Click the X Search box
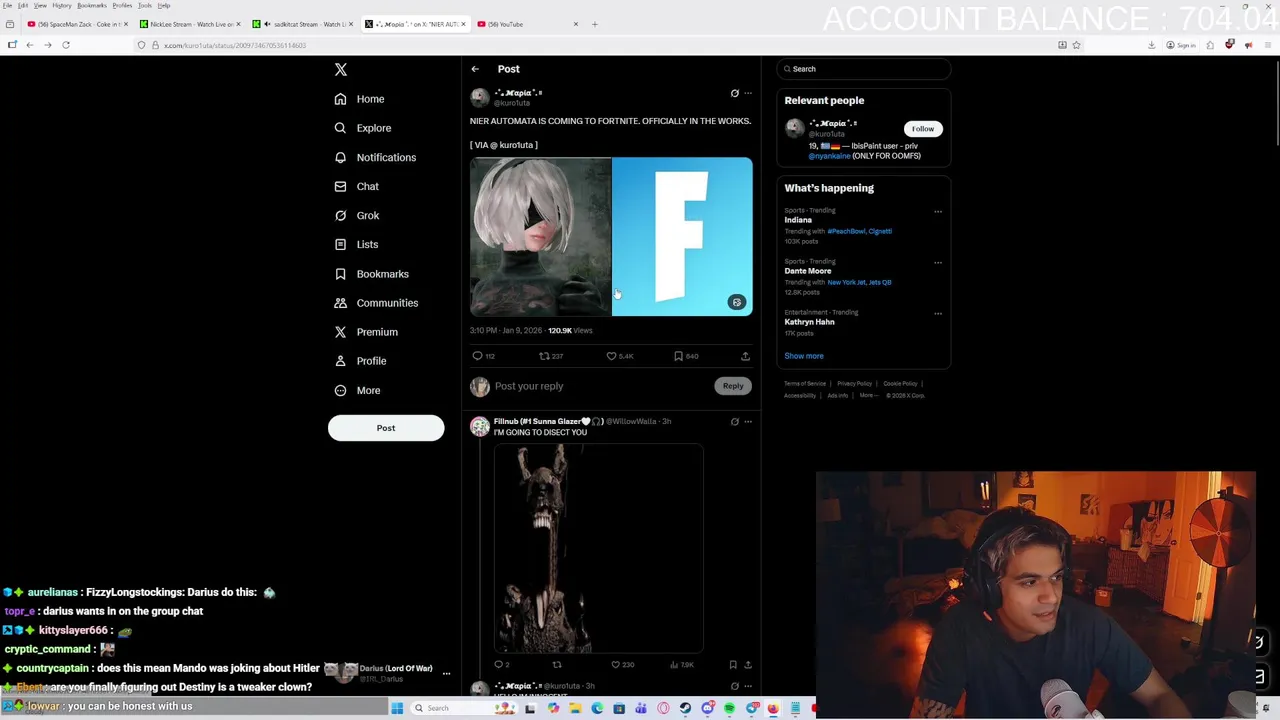The image size is (1280, 720). pyautogui.click(x=864, y=69)
